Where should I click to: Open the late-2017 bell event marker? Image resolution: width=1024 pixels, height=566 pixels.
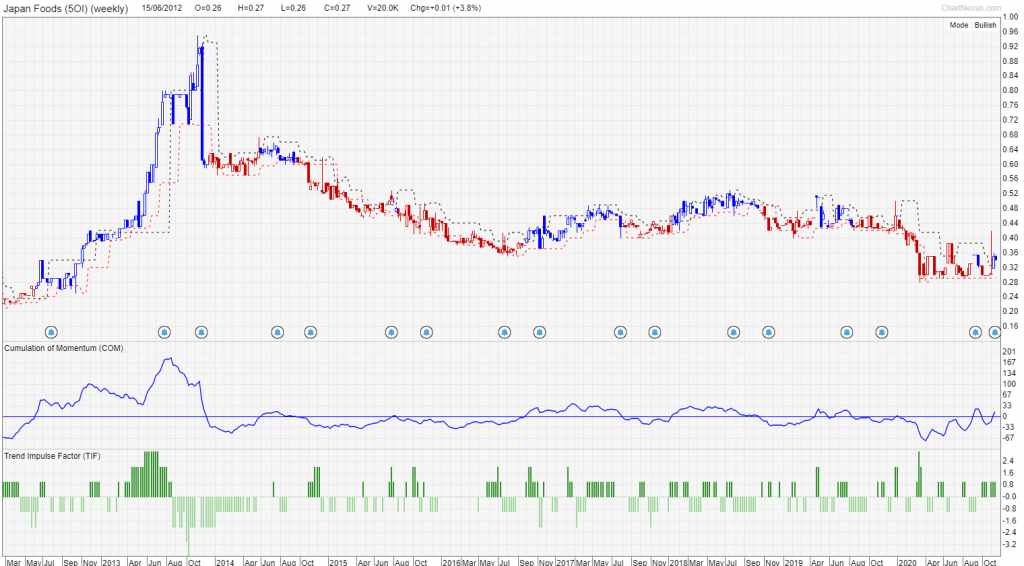654,332
